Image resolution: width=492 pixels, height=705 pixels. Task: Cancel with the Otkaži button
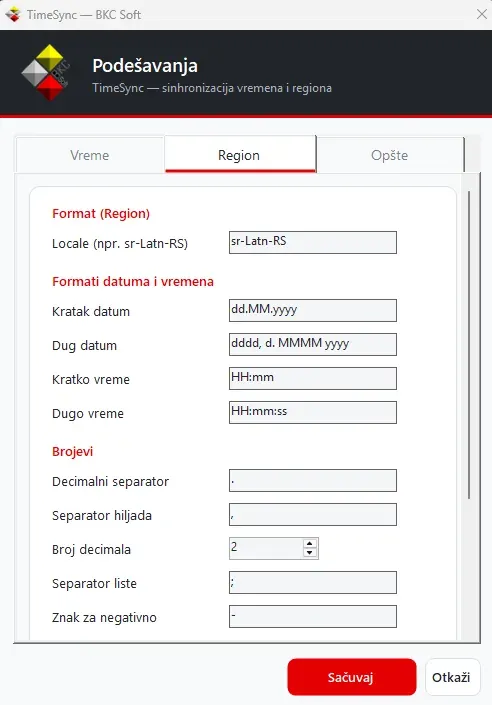coord(452,677)
